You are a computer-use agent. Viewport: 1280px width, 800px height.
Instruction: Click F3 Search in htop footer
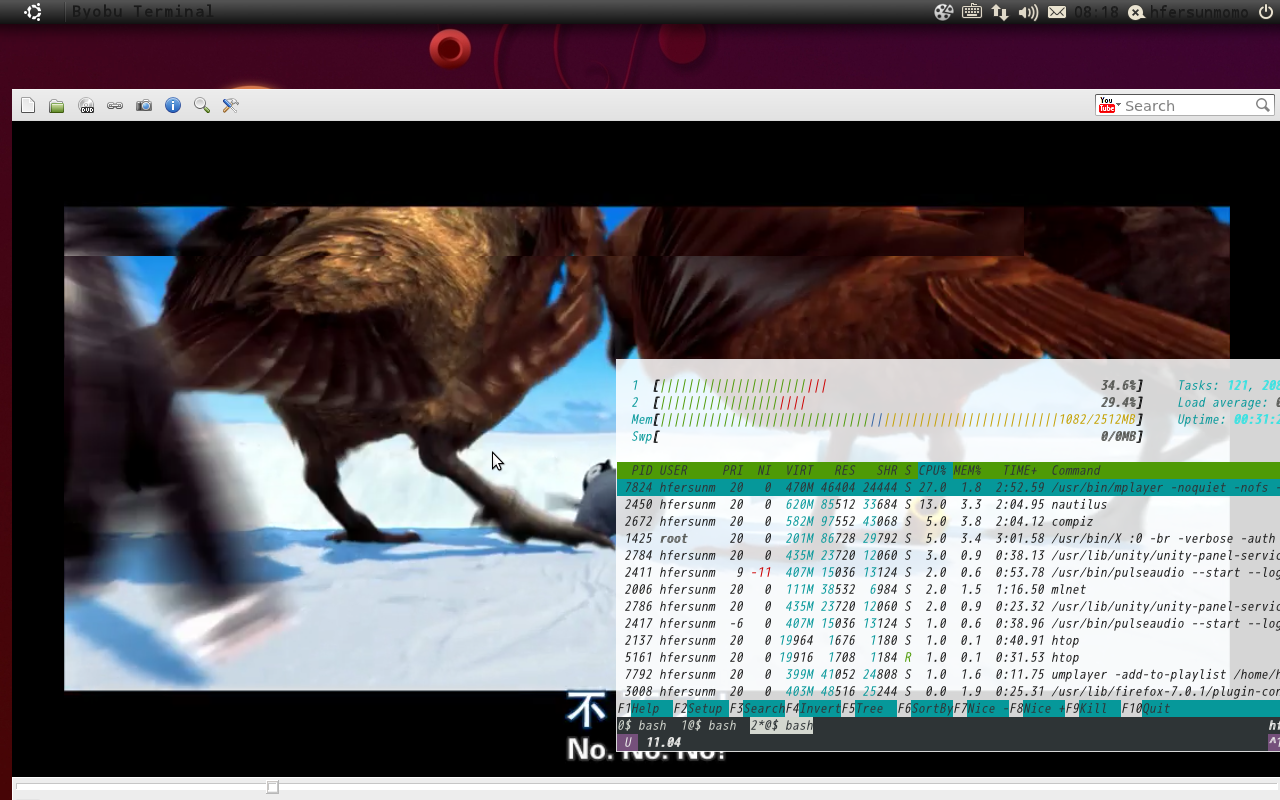pos(757,708)
